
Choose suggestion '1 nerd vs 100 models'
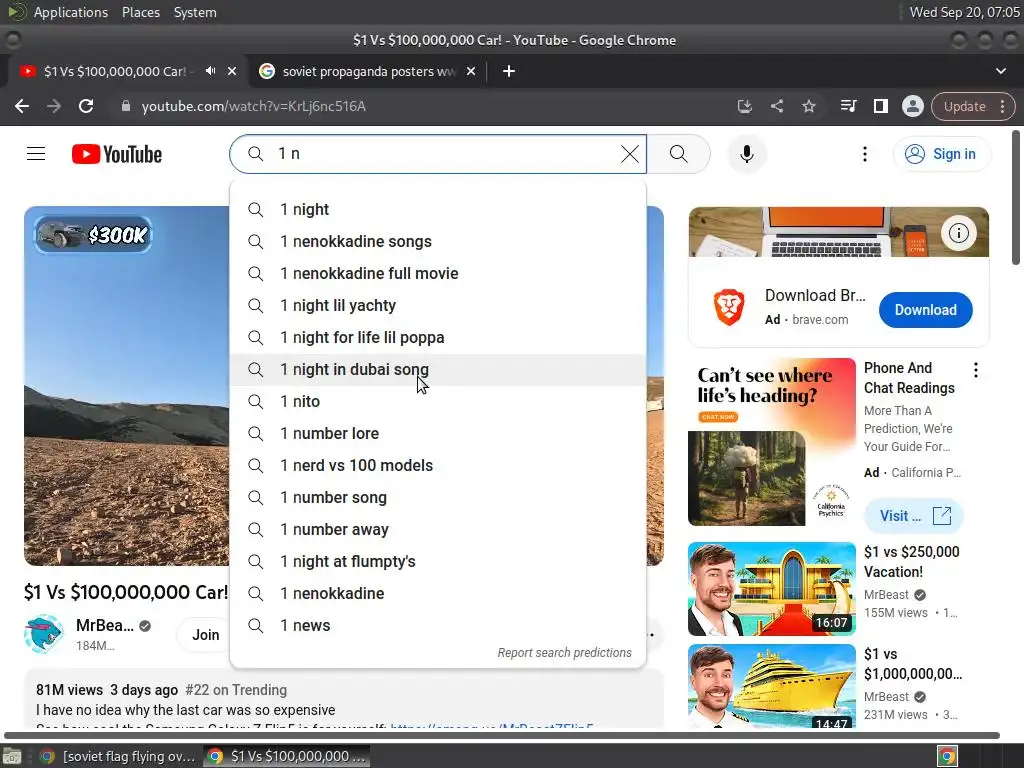coord(438,466)
